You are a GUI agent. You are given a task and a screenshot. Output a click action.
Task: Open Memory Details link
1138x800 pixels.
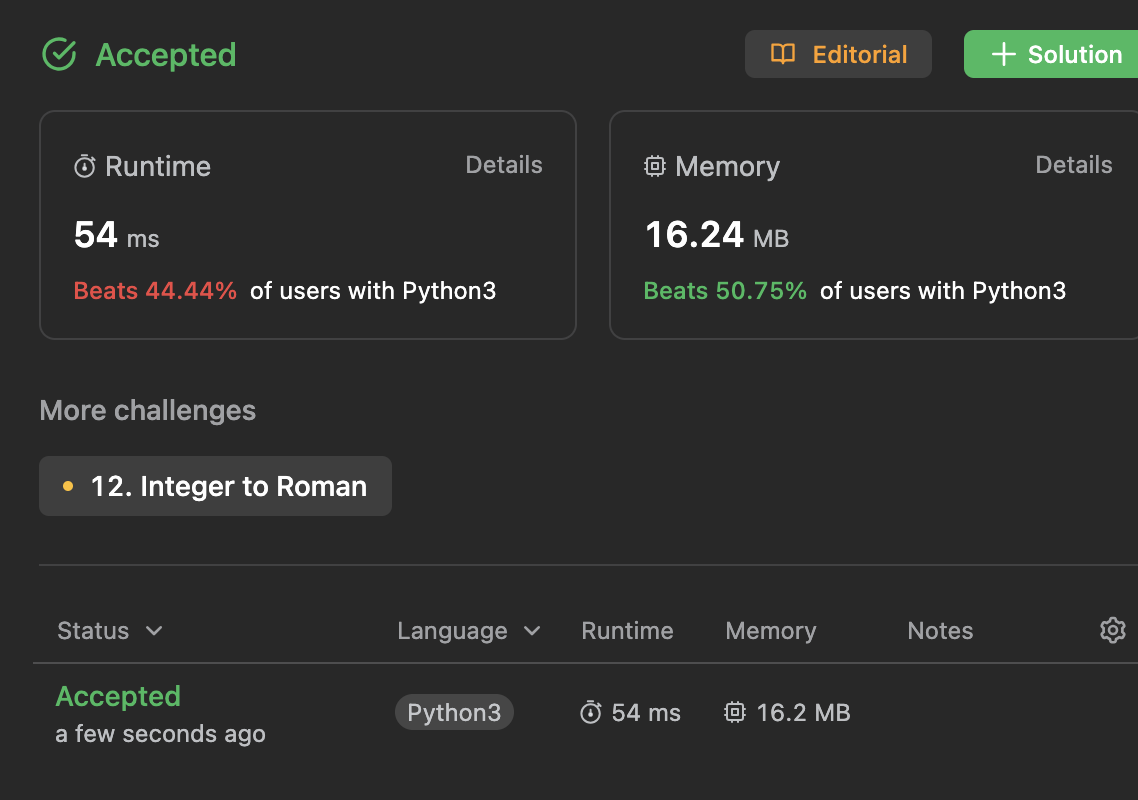pos(1074,165)
